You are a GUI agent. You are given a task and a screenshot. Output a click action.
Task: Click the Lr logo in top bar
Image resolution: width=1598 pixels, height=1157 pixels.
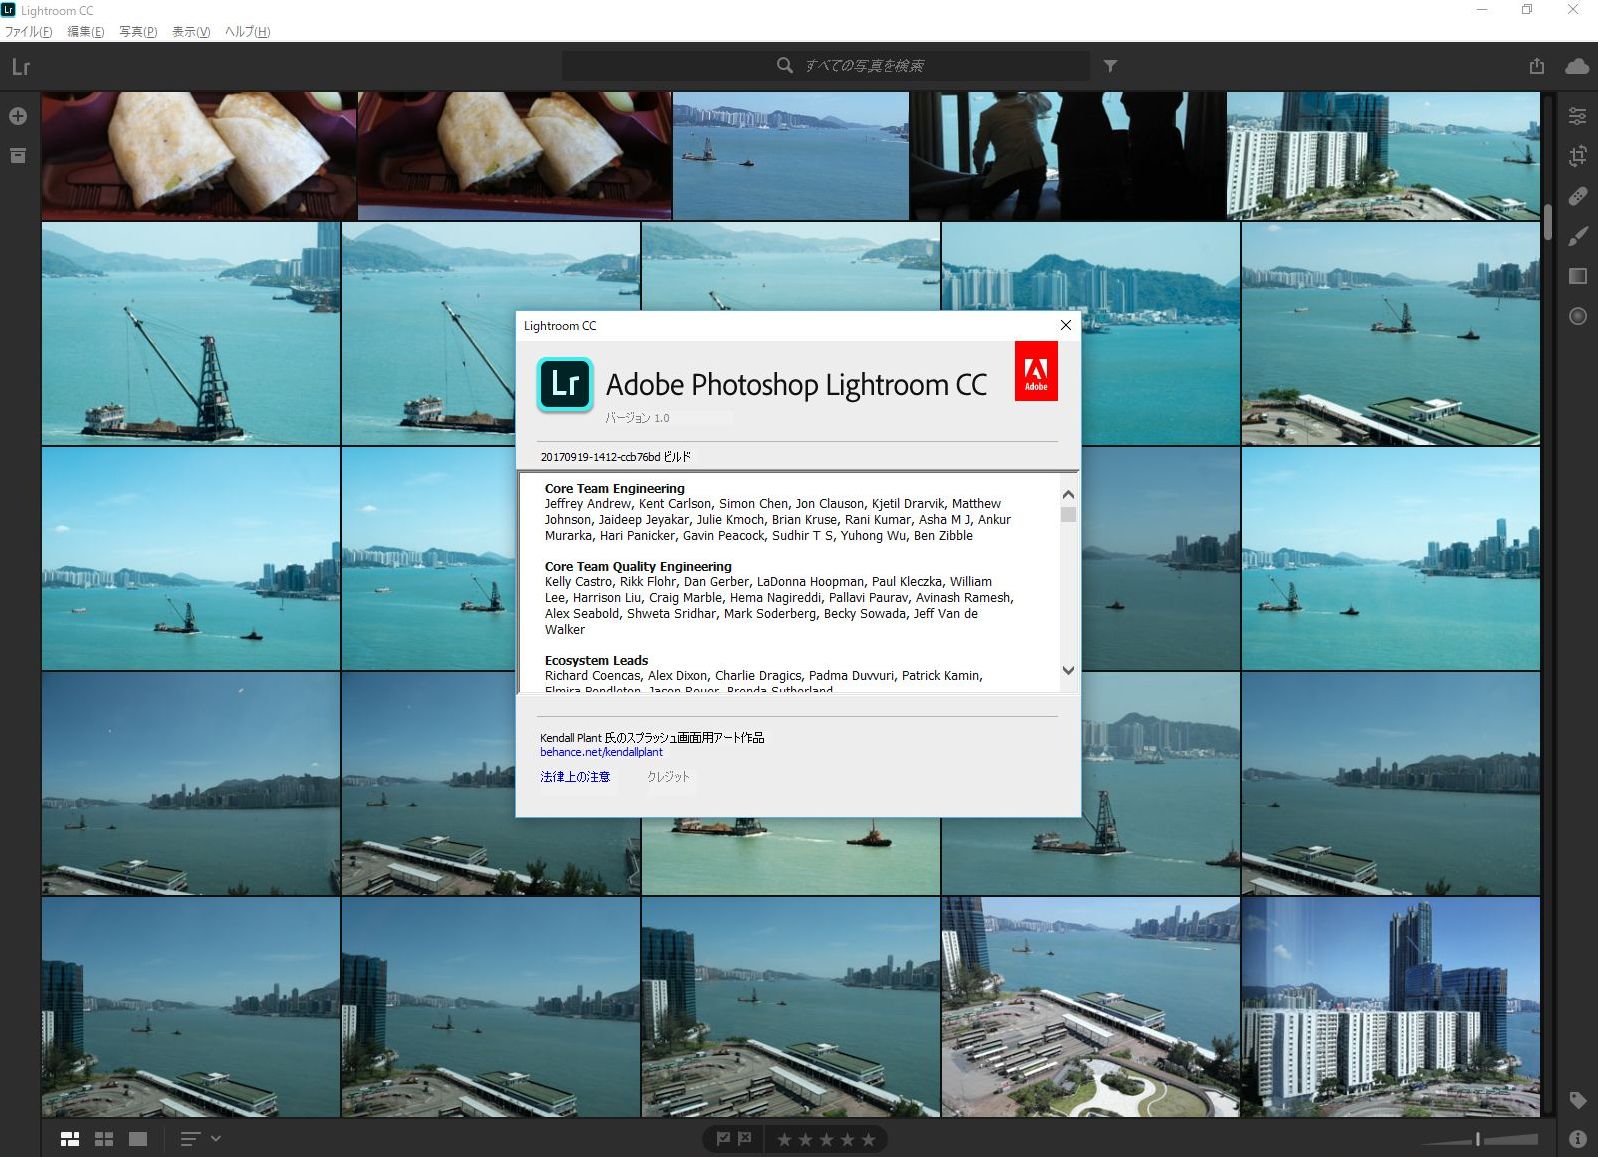point(21,67)
